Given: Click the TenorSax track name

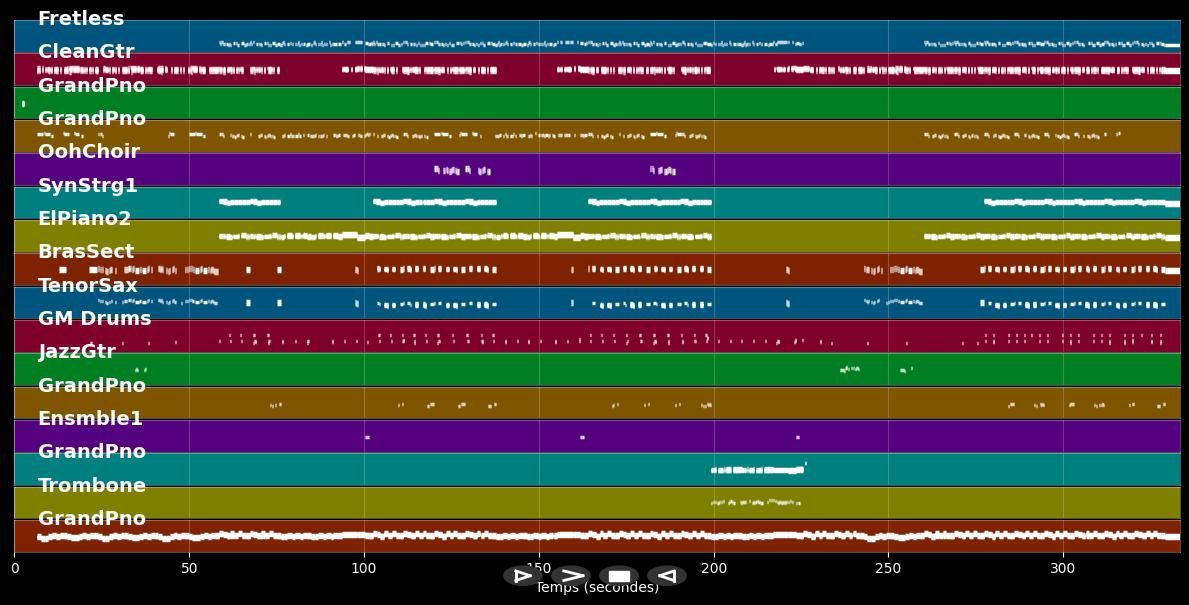Looking at the screenshot, I should click(88, 286).
